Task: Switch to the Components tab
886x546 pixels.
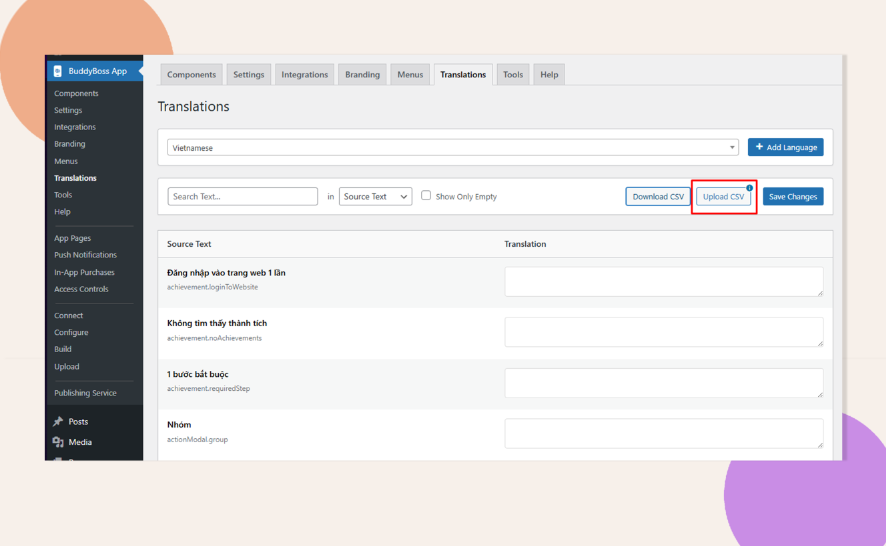Action: (x=192, y=75)
